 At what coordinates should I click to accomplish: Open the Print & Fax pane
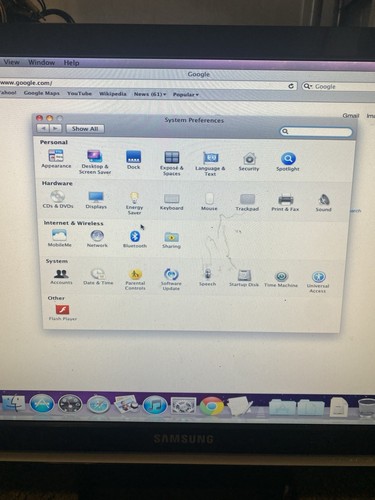coord(285,203)
